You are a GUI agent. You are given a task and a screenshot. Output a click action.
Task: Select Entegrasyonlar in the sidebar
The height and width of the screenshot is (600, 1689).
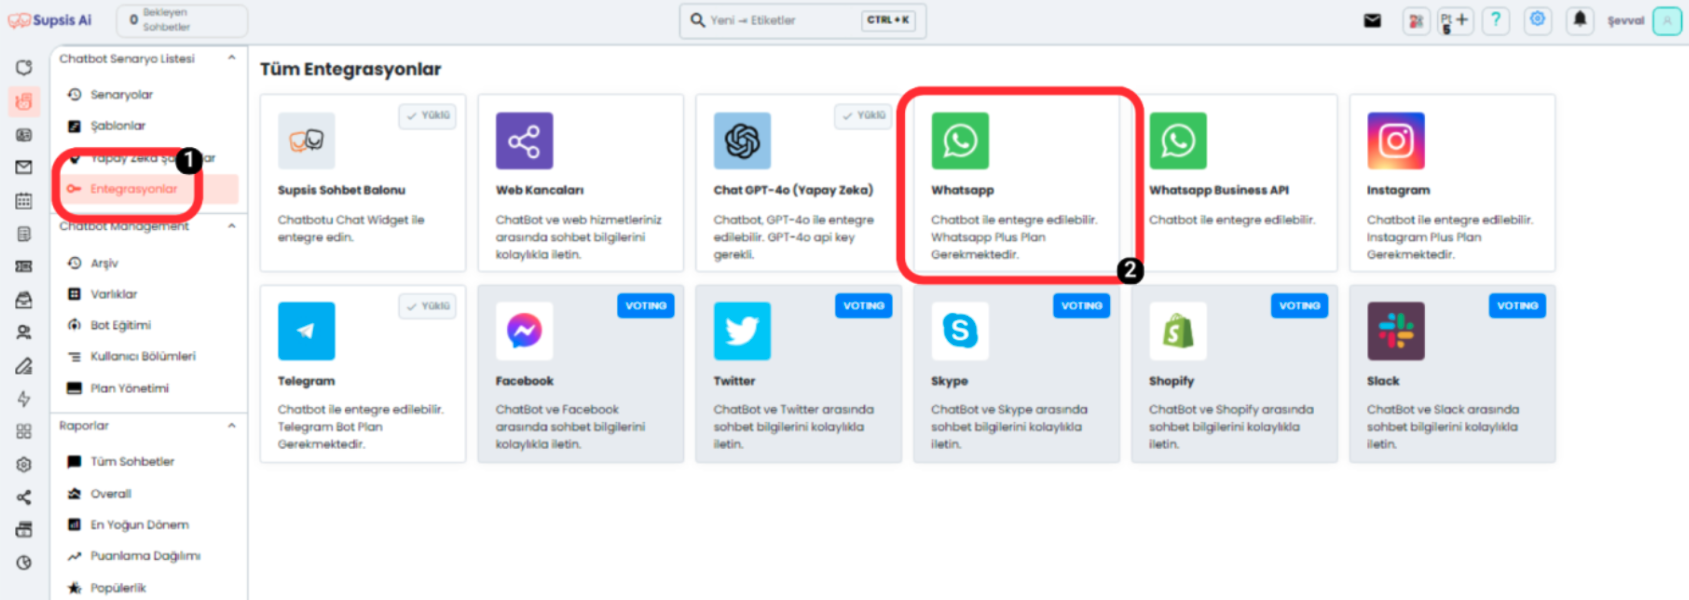pos(148,189)
